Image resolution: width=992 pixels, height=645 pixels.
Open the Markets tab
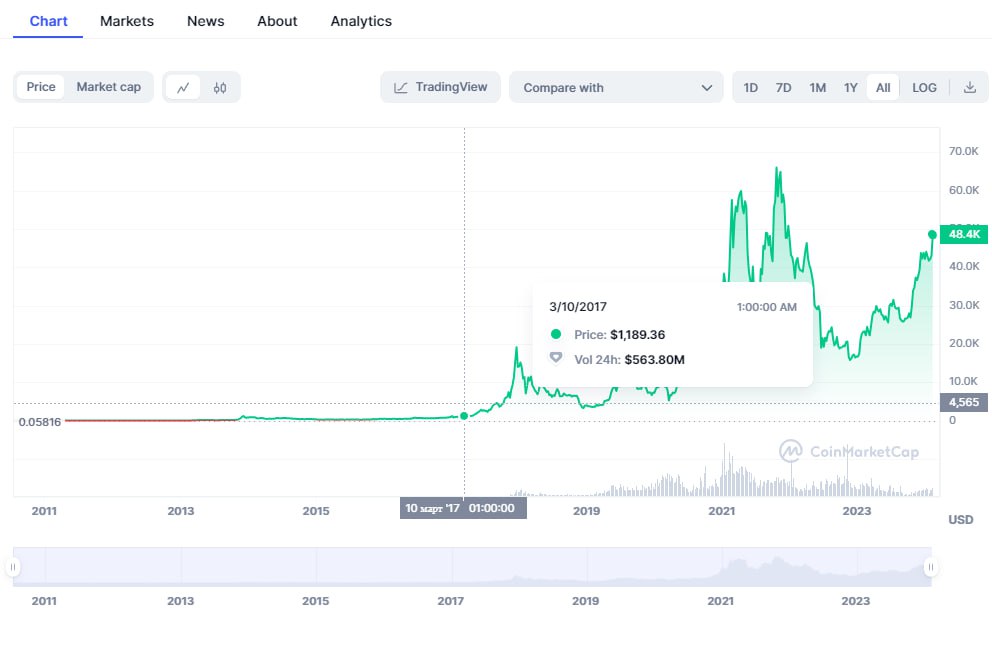(127, 22)
